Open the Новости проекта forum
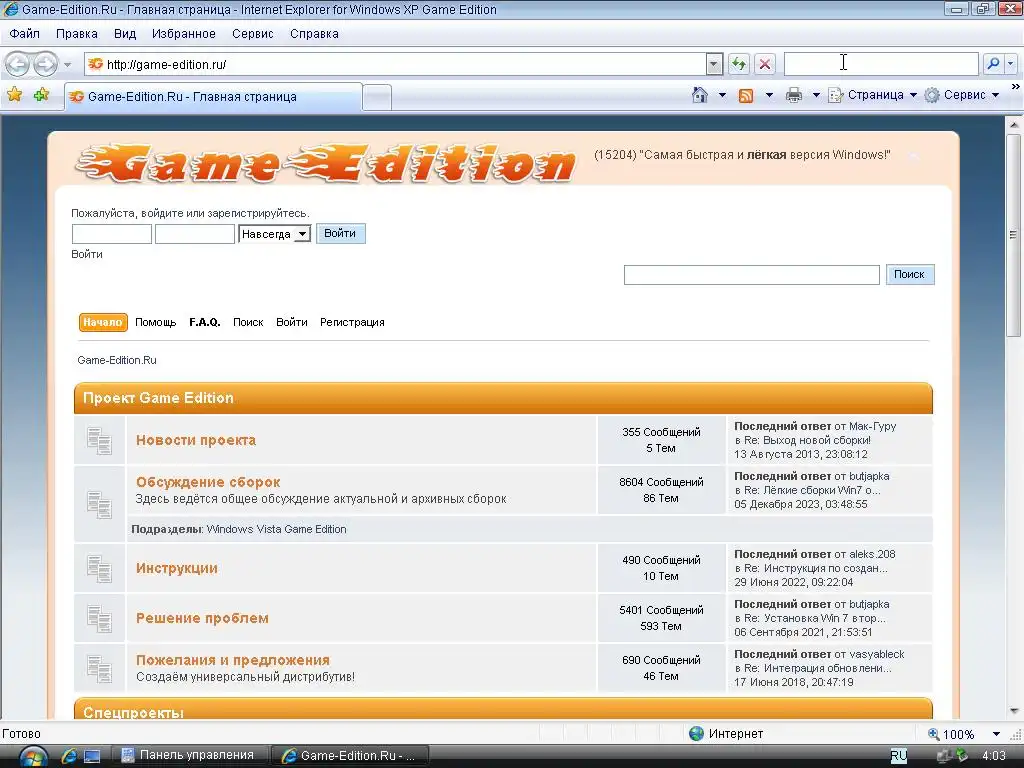Image resolution: width=1024 pixels, height=768 pixels. (196, 440)
